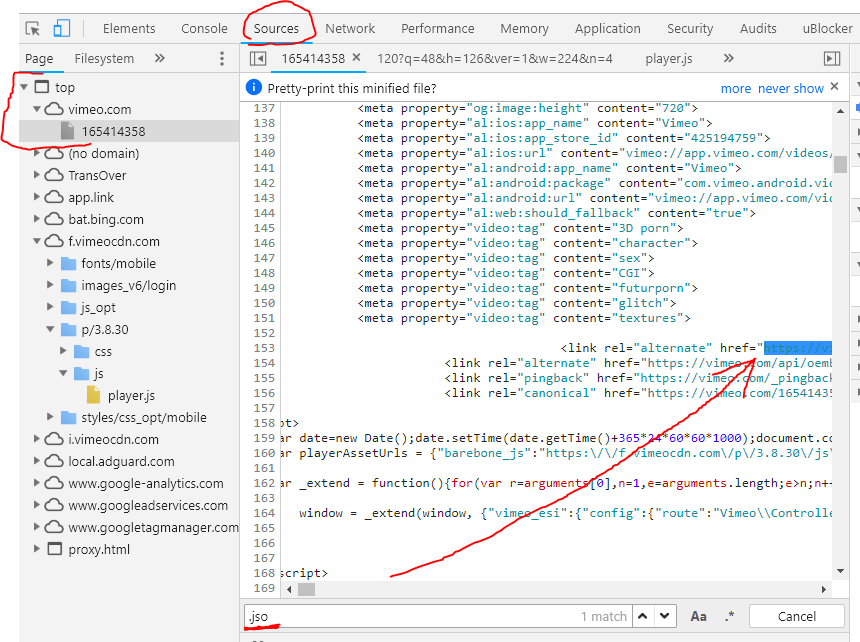Close the 165414358 file tab
Image resolution: width=860 pixels, height=642 pixels.
[x=357, y=57]
